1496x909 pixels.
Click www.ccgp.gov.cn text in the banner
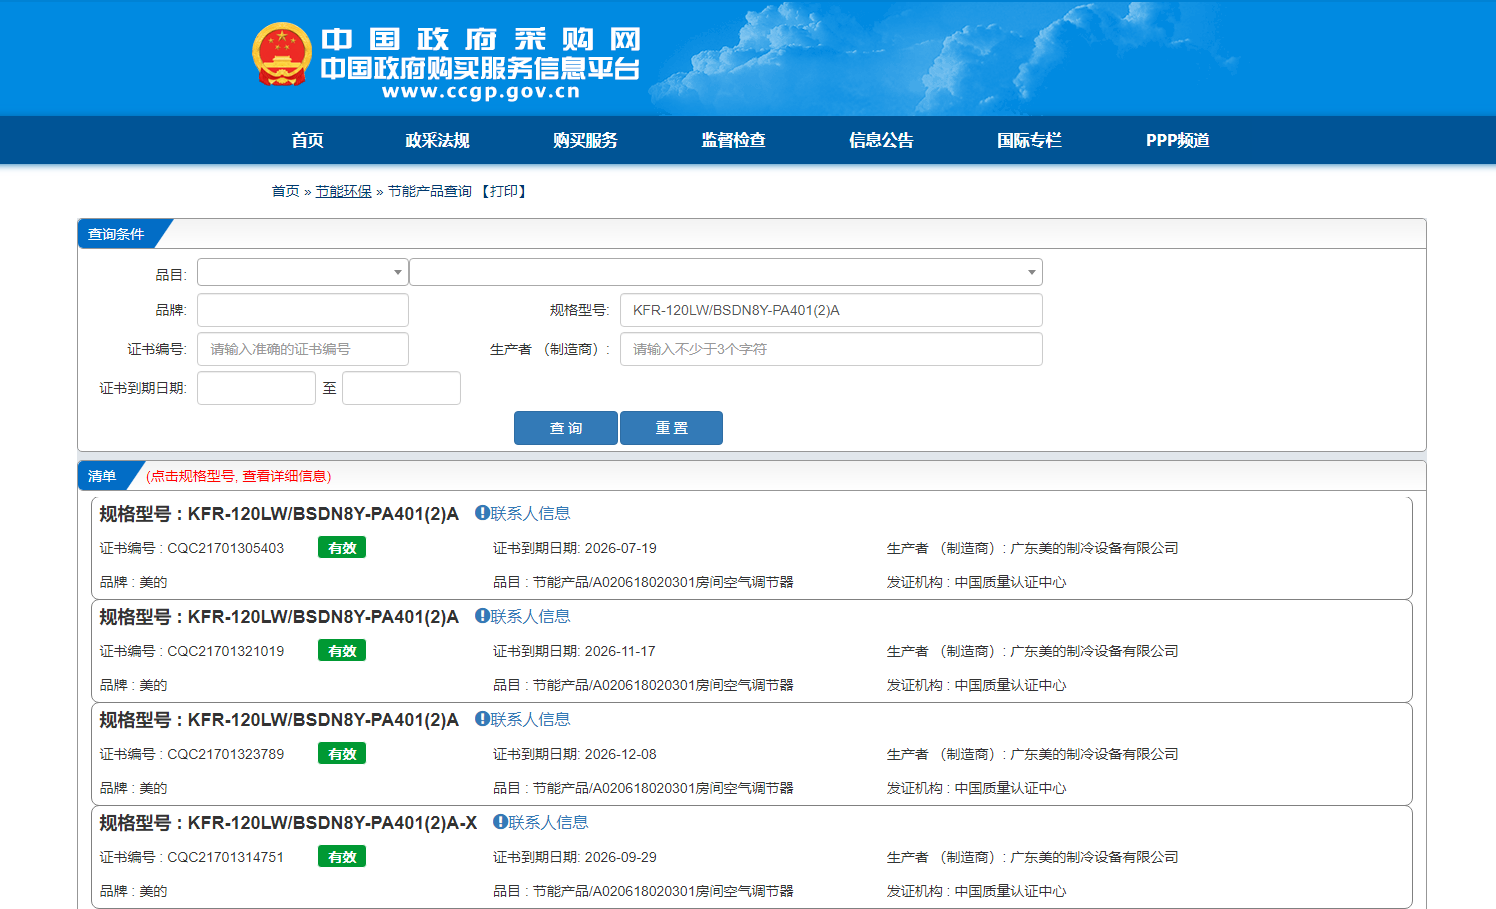coord(481,91)
